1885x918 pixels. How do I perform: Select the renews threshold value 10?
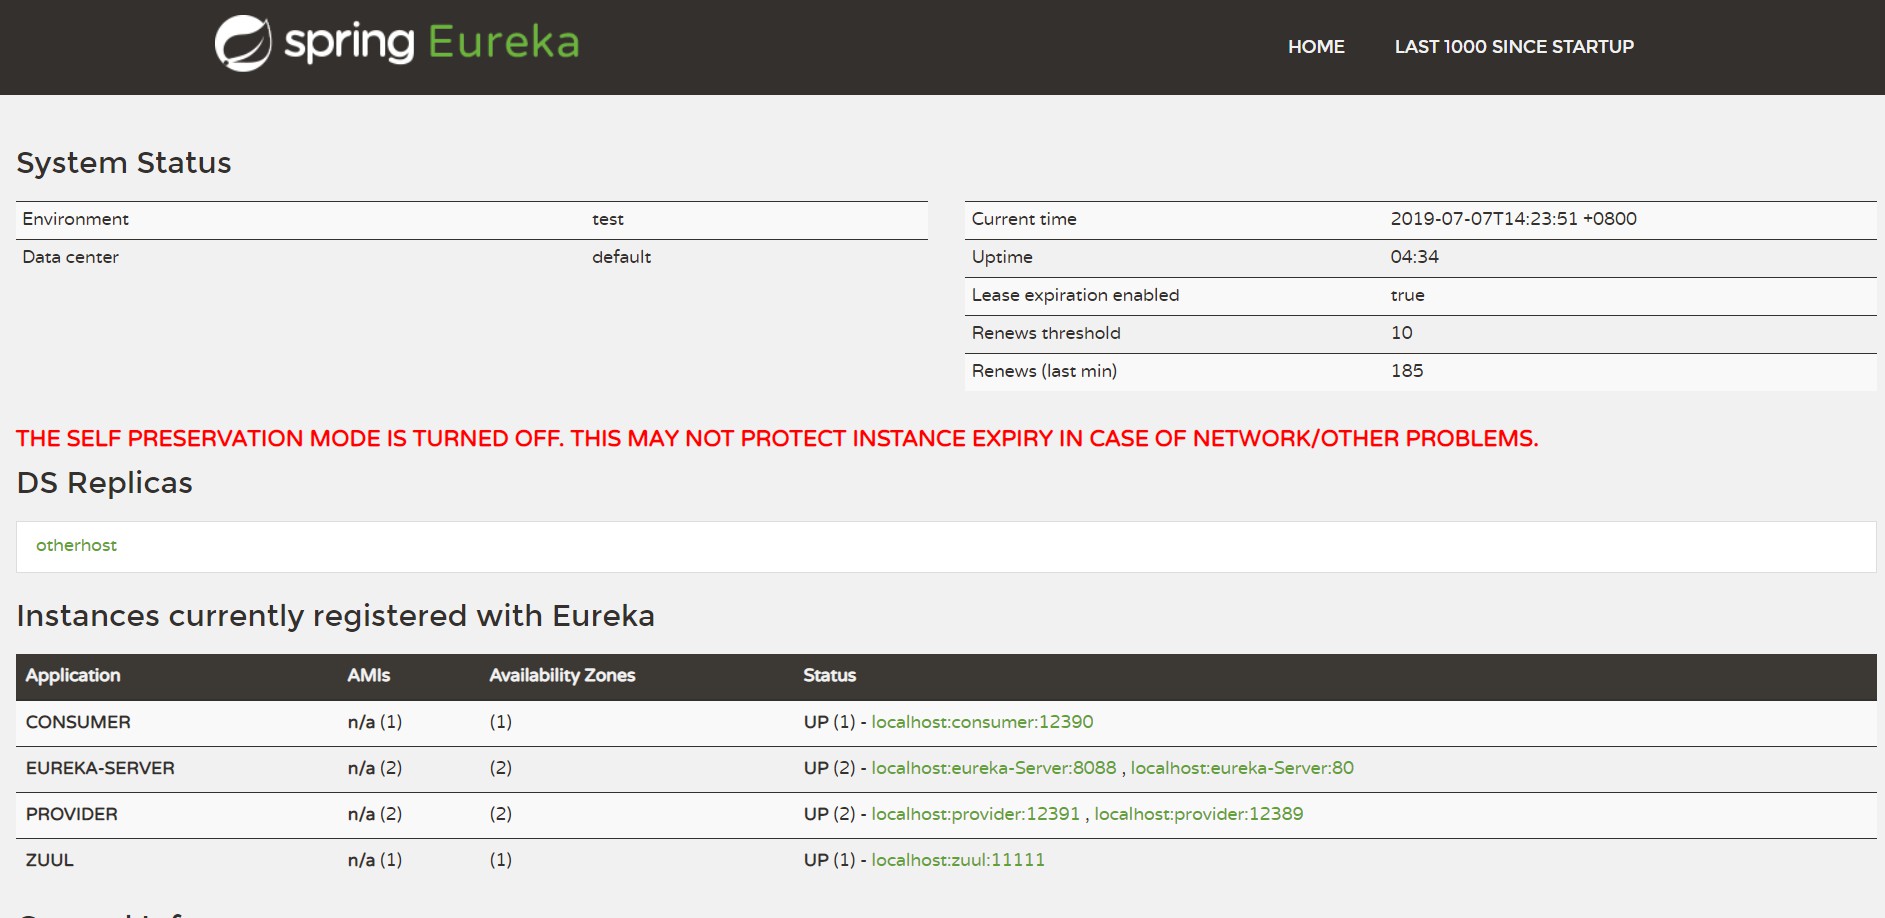point(1402,333)
